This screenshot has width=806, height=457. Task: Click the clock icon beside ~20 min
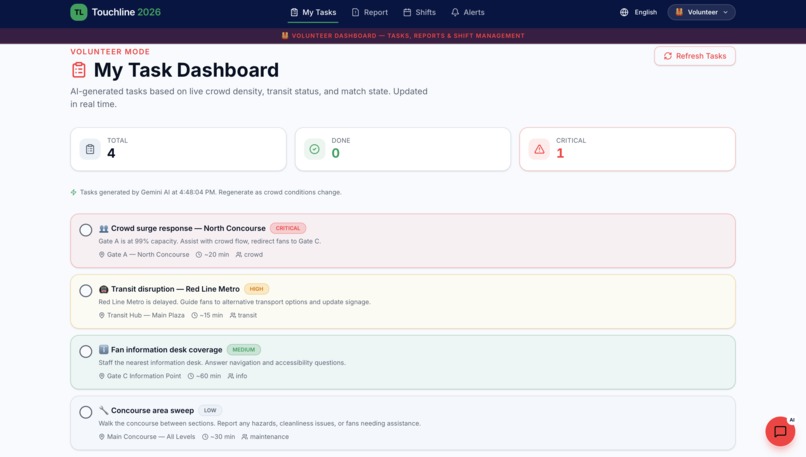(199, 254)
